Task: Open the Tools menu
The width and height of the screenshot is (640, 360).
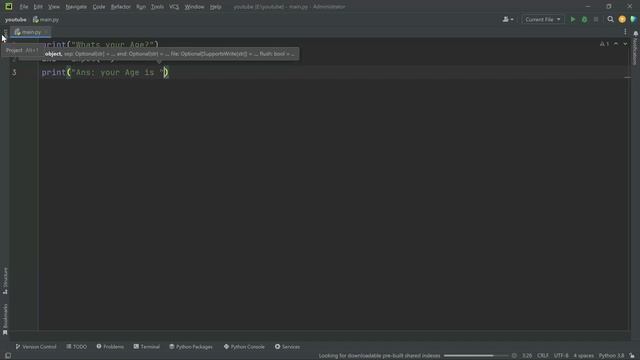Action: pos(157,7)
